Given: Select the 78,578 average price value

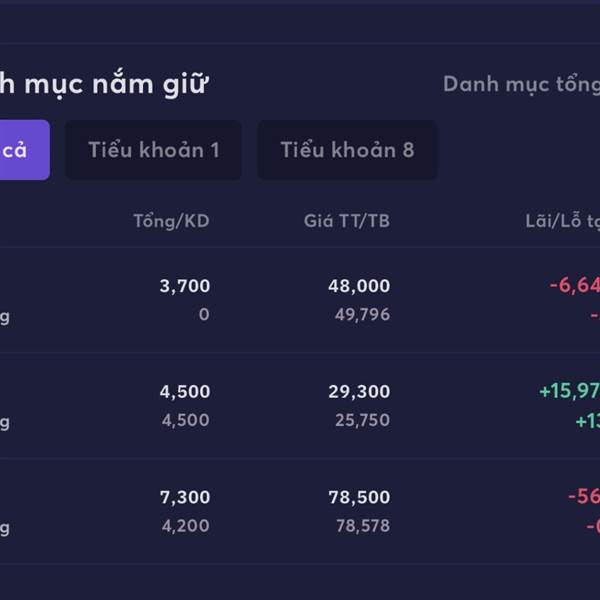Looking at the screenshot, I should [362, 526].
